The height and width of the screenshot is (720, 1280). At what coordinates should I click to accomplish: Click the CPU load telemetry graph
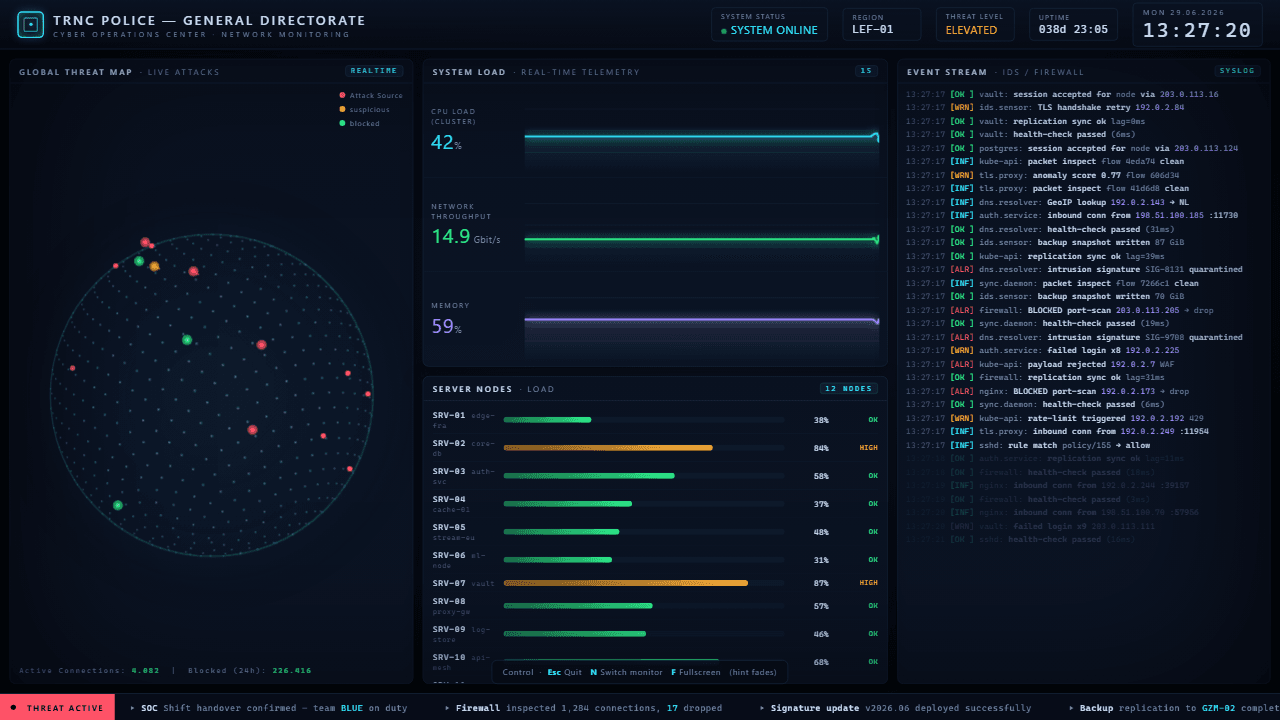coord(702,140)
